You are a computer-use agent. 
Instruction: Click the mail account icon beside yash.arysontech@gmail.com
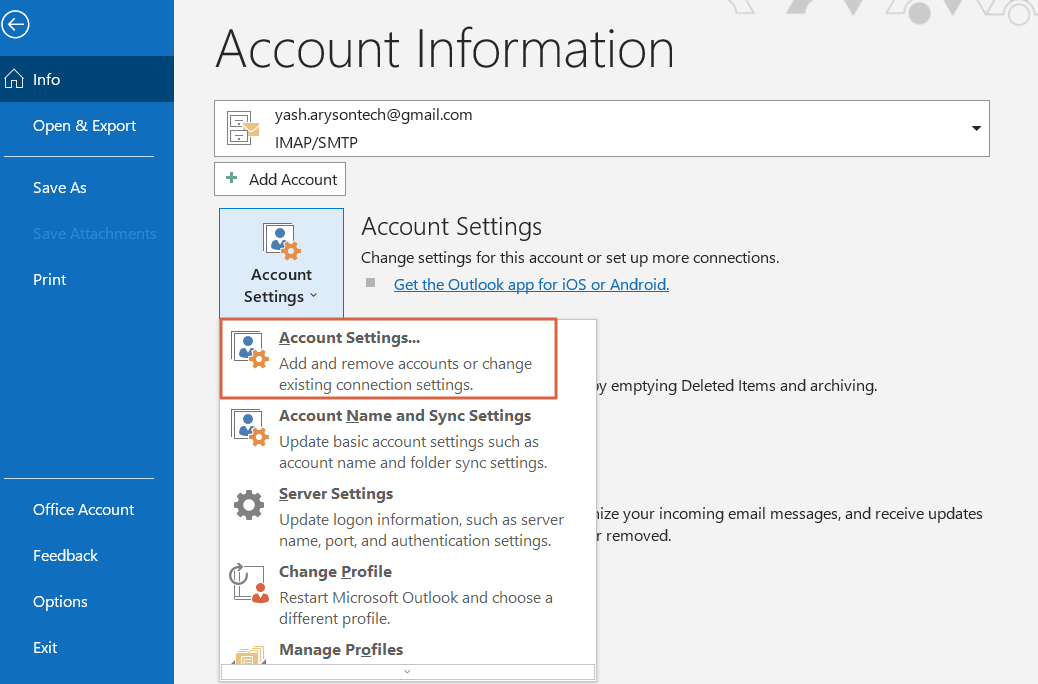(244, 128)
